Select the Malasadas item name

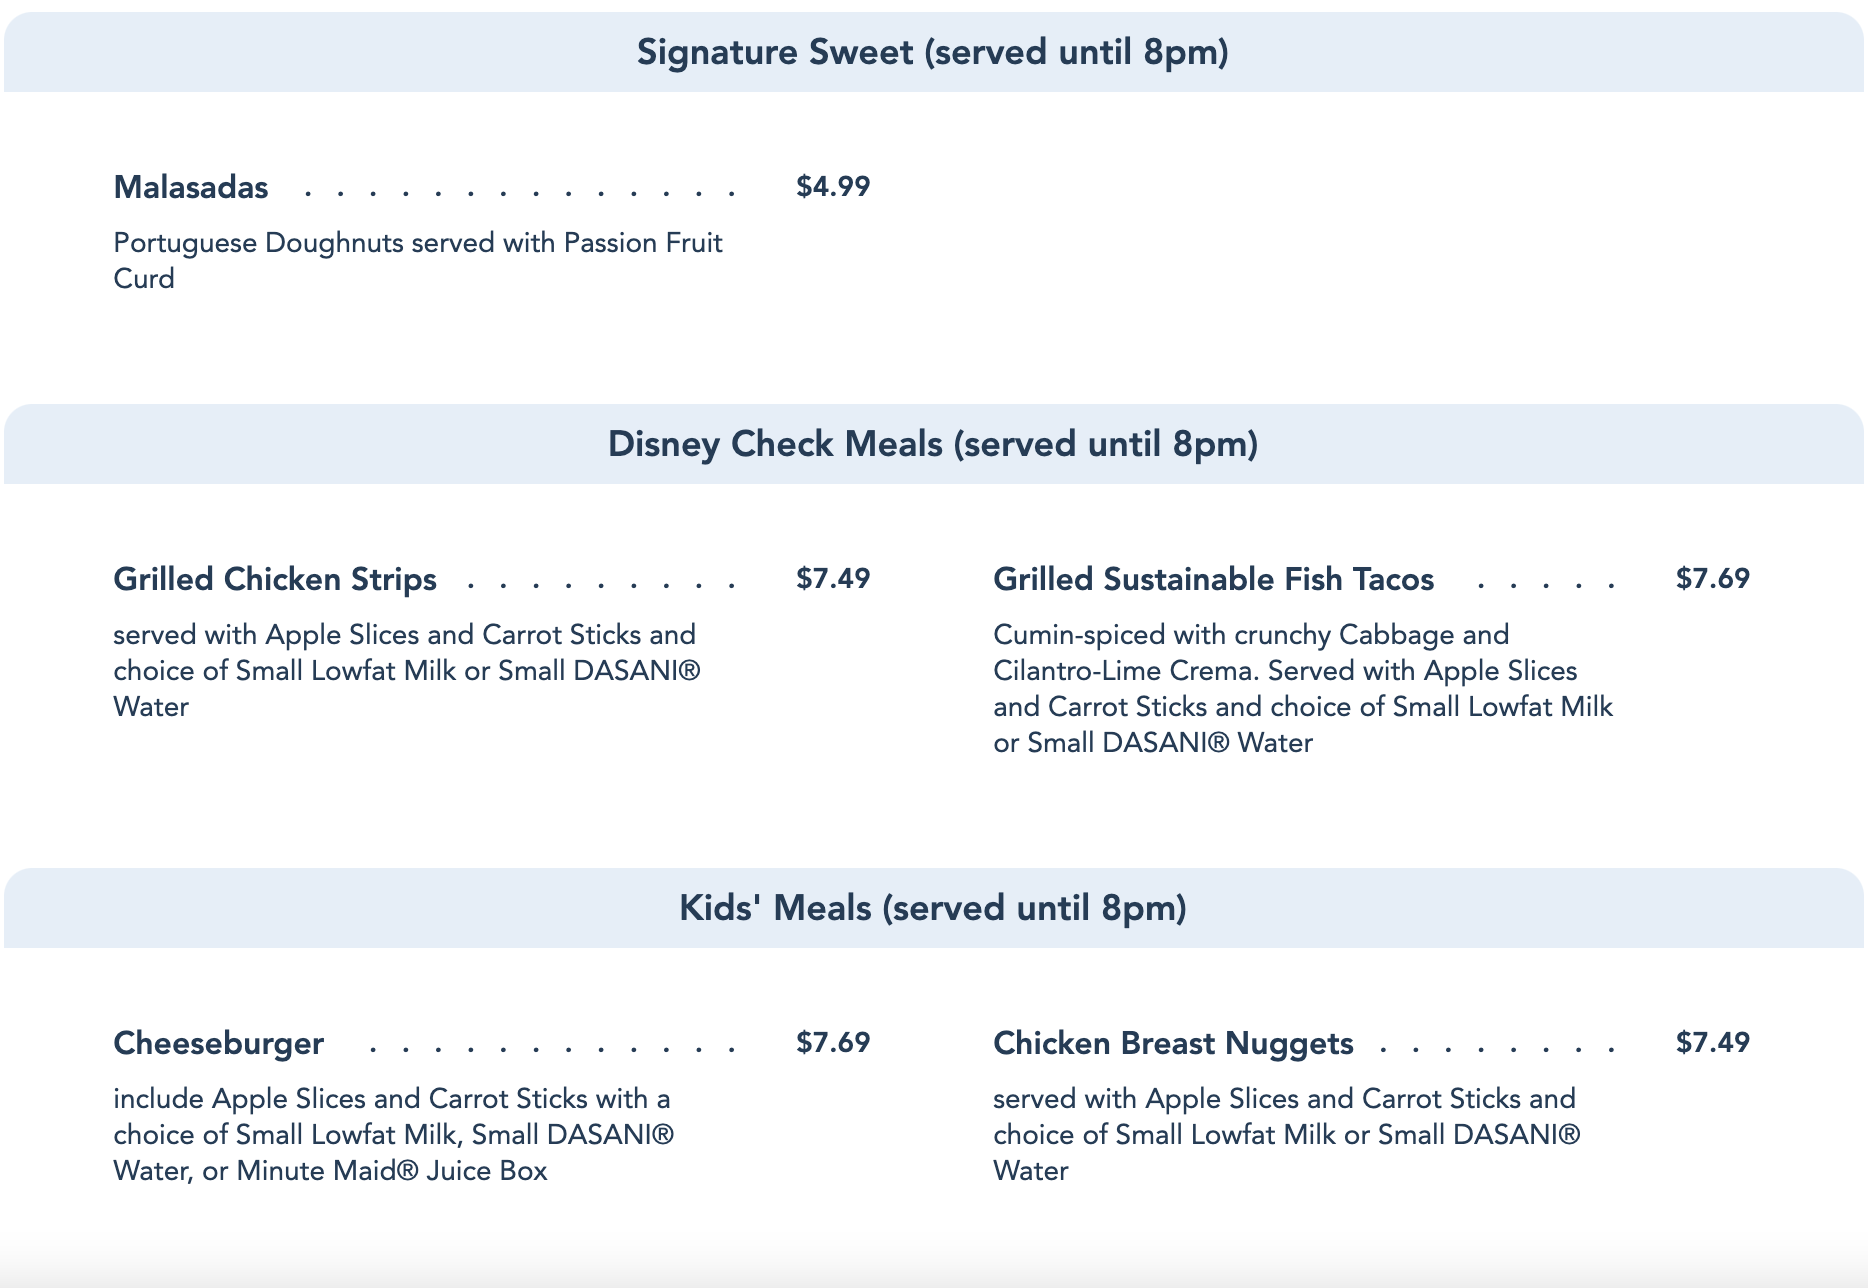coord(191,187)
